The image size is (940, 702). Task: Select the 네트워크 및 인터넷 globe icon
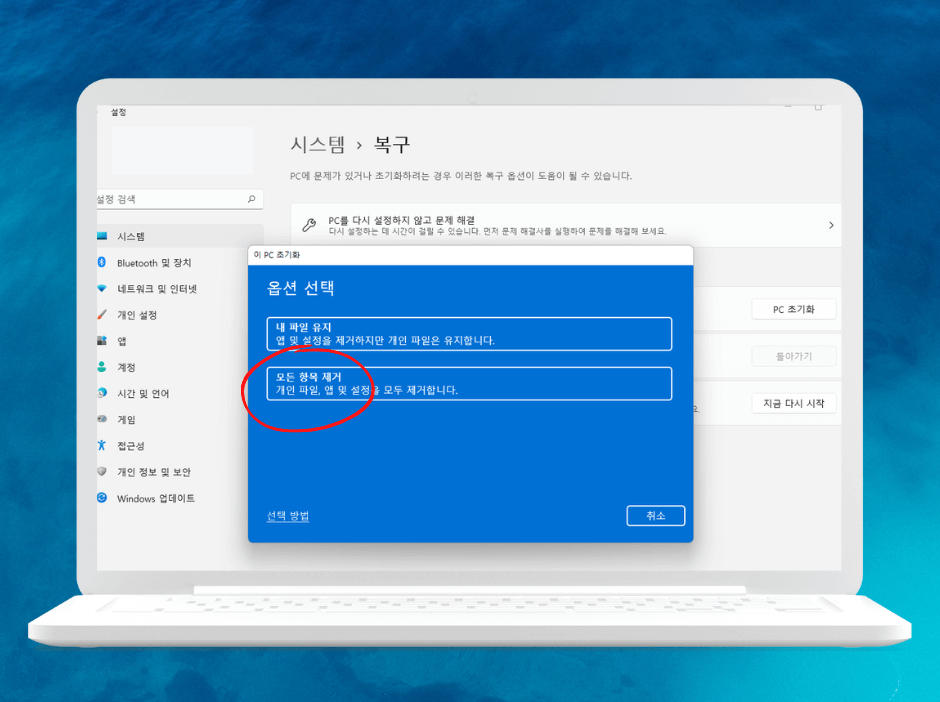[x=104, y=289]
